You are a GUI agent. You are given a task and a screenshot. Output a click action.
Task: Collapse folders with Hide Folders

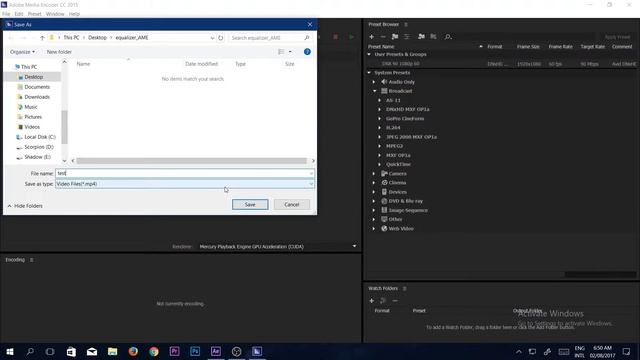[x=25, y=206]
